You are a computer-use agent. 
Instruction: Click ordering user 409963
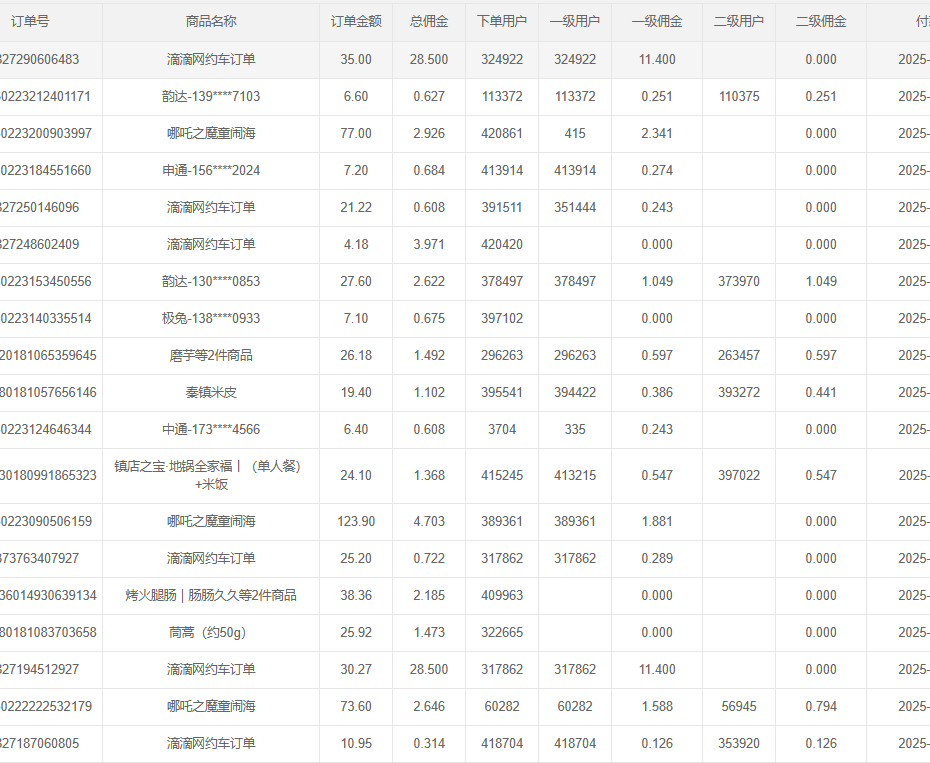click(x=502, y=595)
